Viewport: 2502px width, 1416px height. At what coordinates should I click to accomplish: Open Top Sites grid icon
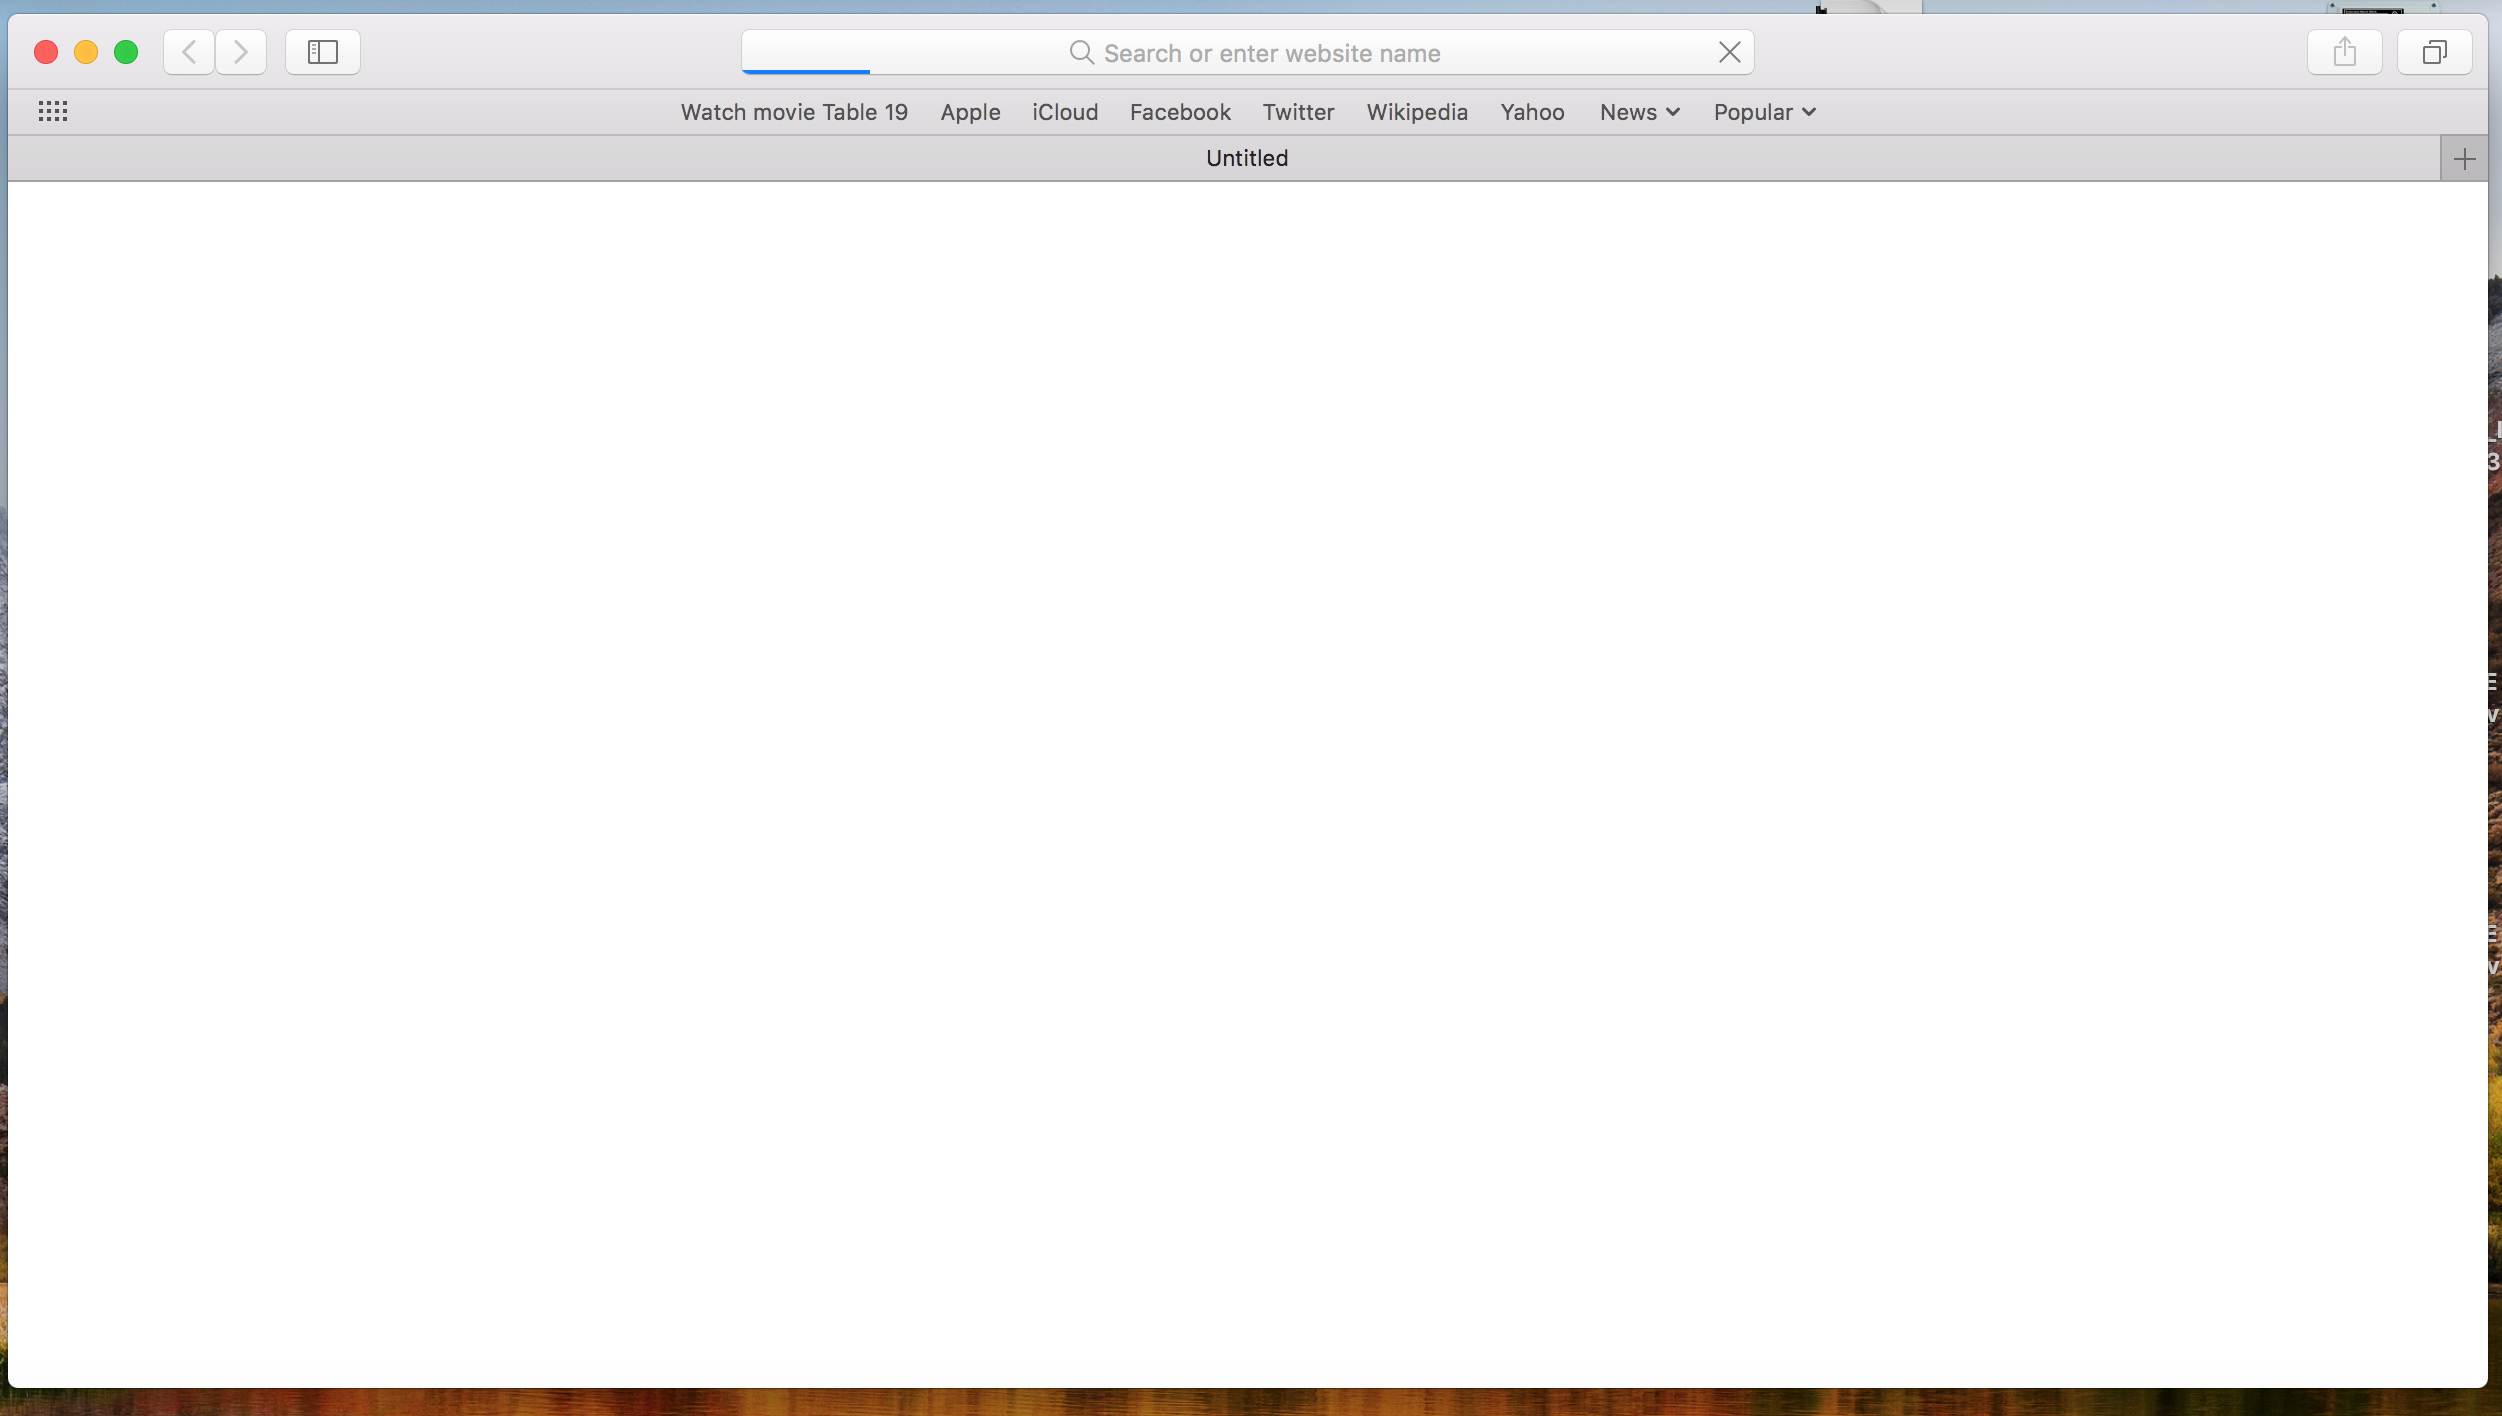click(x=53, y=112)
